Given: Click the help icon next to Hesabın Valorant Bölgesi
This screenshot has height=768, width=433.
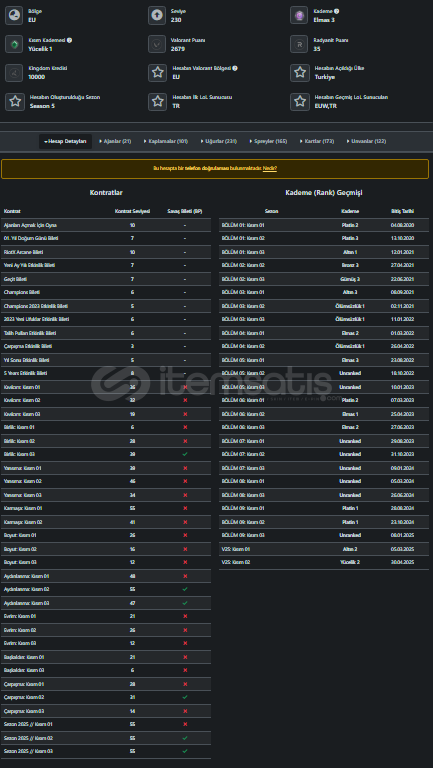Looking at the screenshot, I should [235, 69].
